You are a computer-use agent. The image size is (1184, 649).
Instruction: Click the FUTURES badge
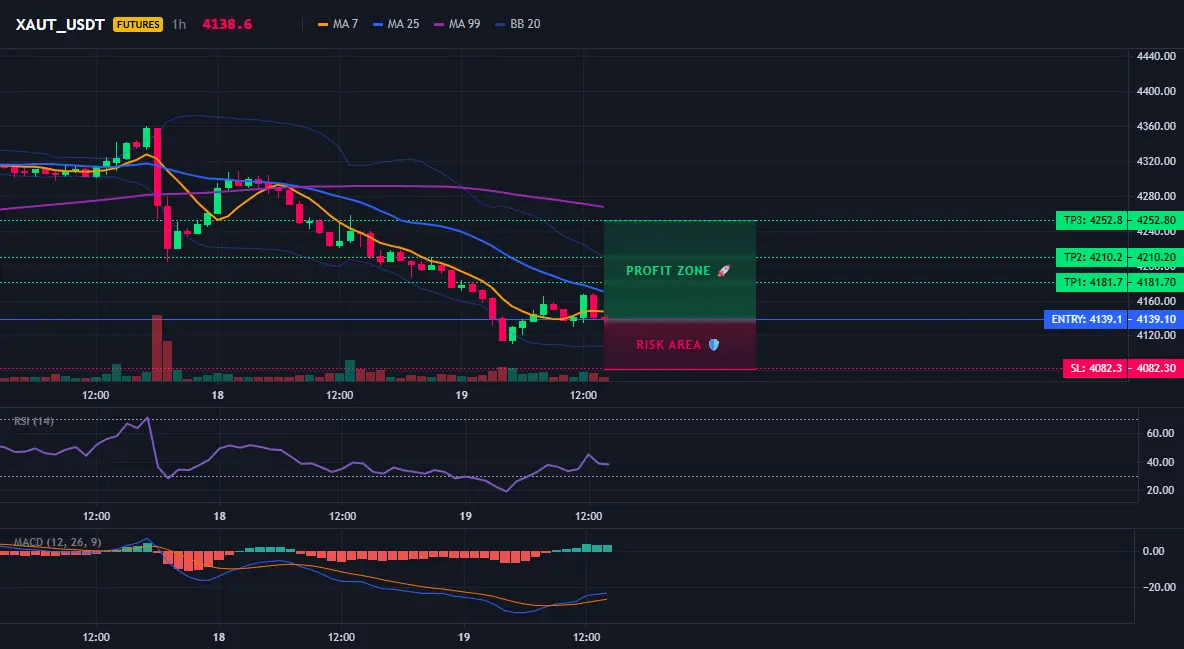click(137, 24)
